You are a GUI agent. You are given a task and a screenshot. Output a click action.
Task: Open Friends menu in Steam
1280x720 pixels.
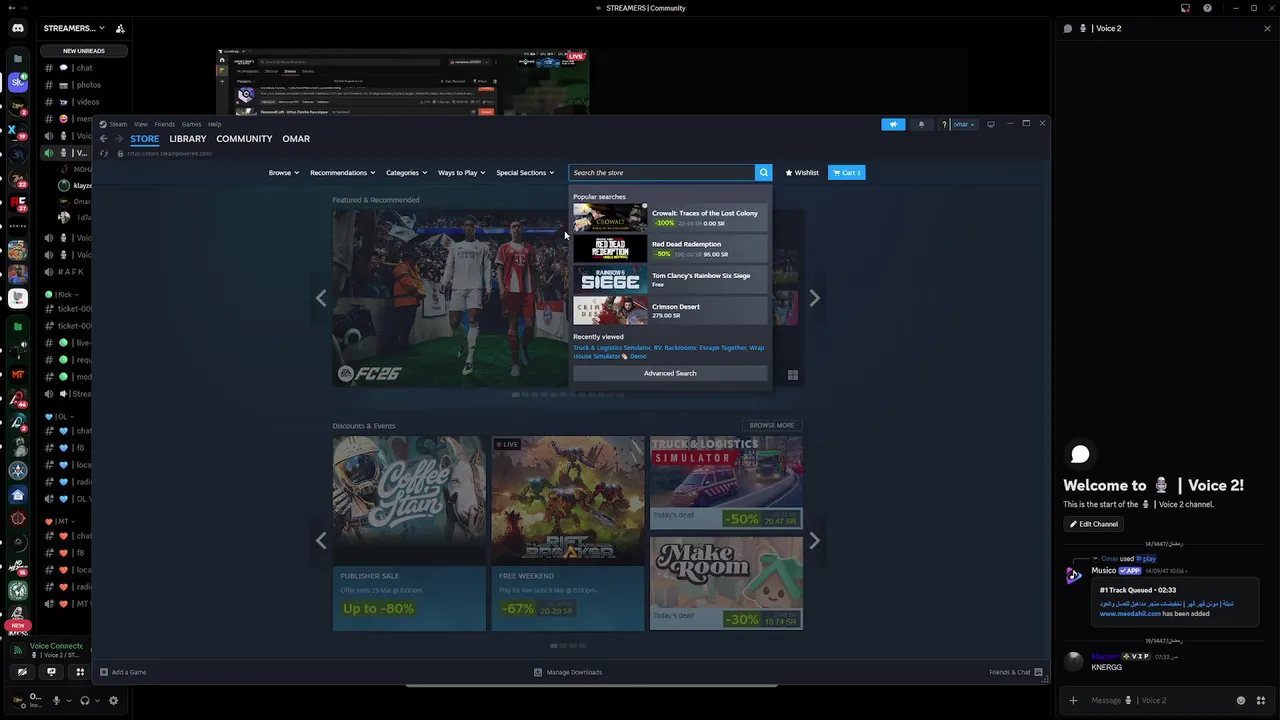[164, 124]
